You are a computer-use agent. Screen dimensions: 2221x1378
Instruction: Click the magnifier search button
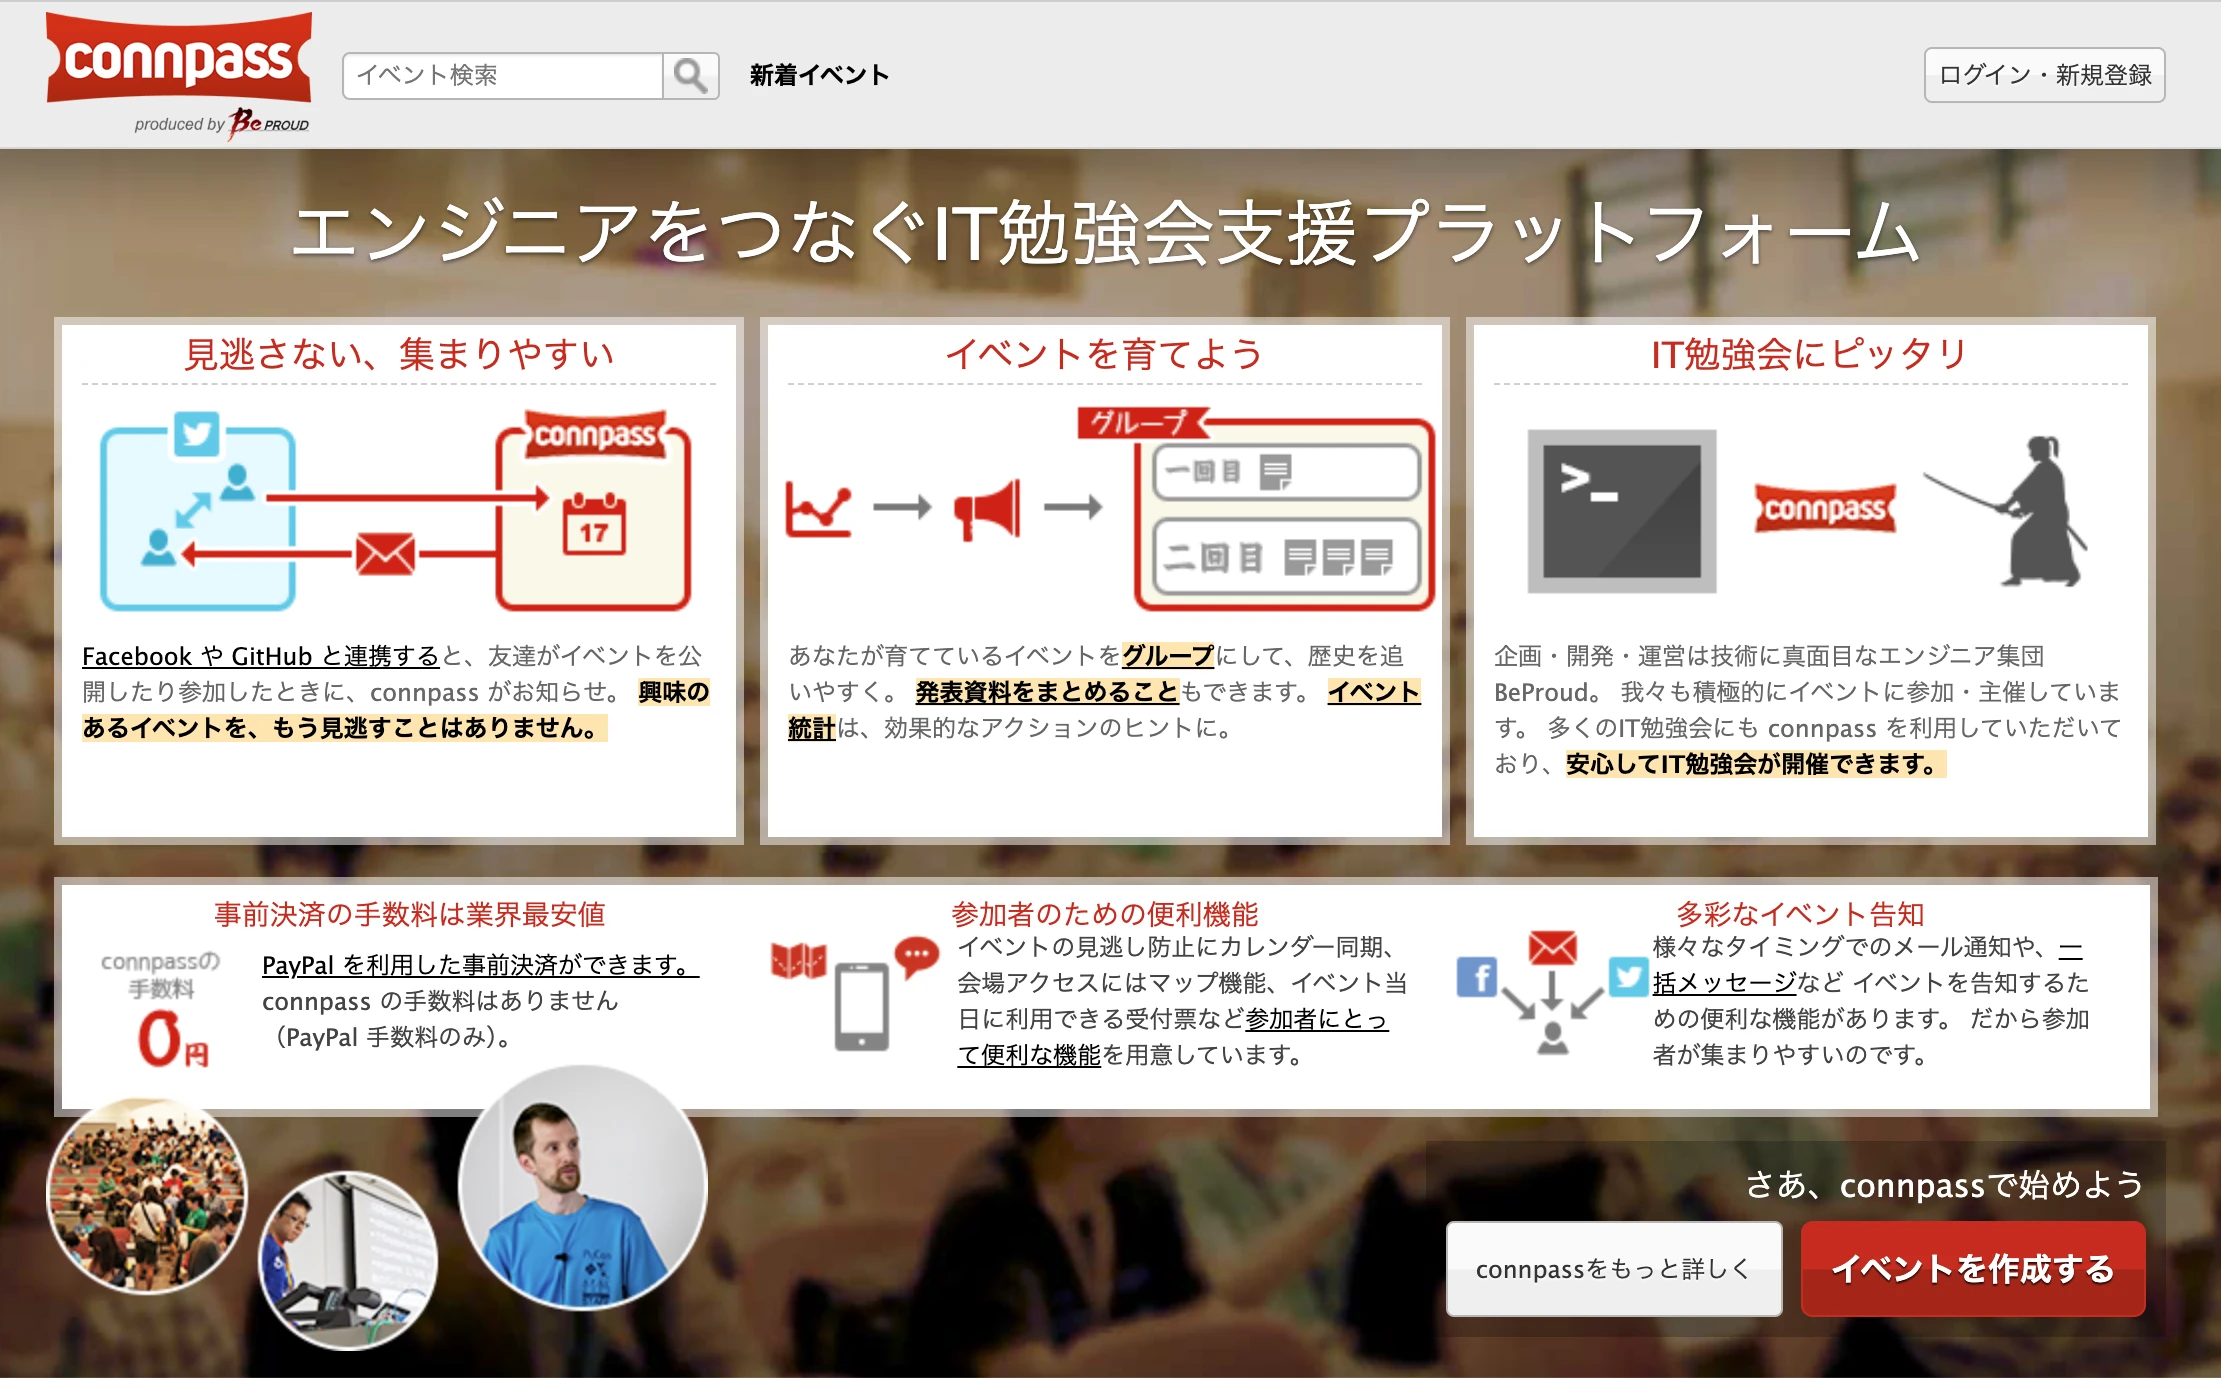(x=691, y=76)
